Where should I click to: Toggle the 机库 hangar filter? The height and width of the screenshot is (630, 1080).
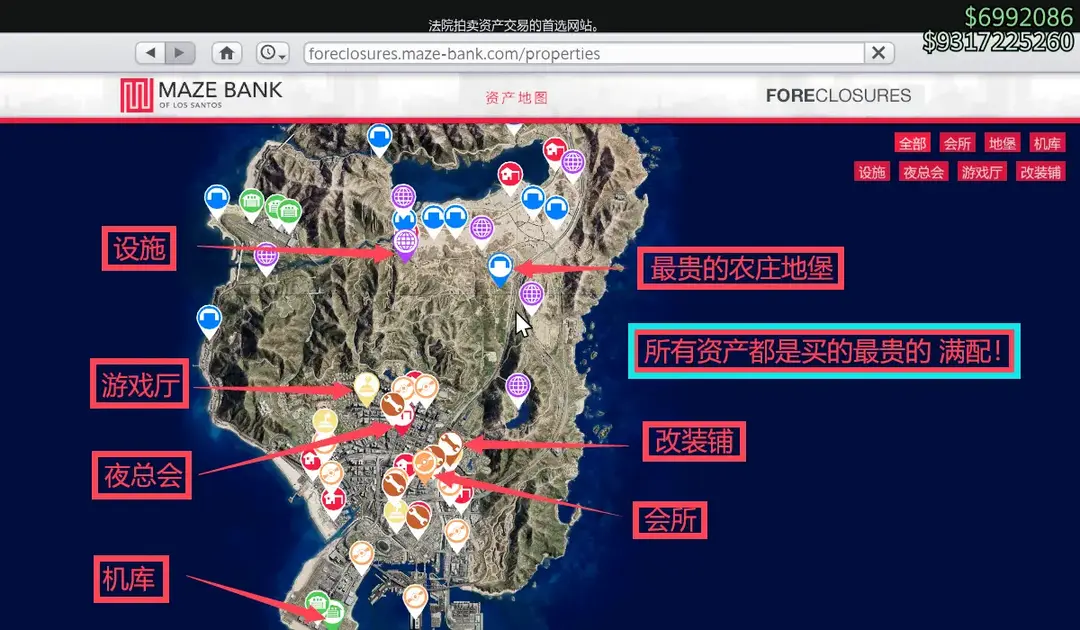(x=1047, y=143)
